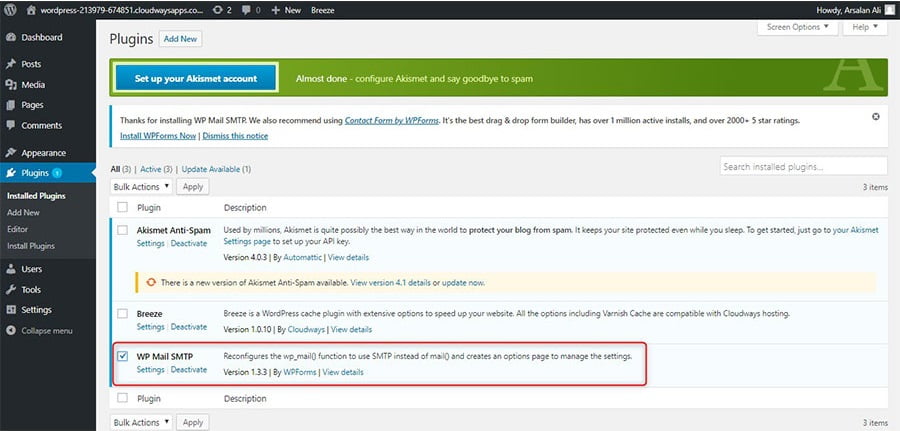Viewport: 900px width, 431px height.
Task: Open WP Mail SMTP Settings link
Action: (150, 370)
